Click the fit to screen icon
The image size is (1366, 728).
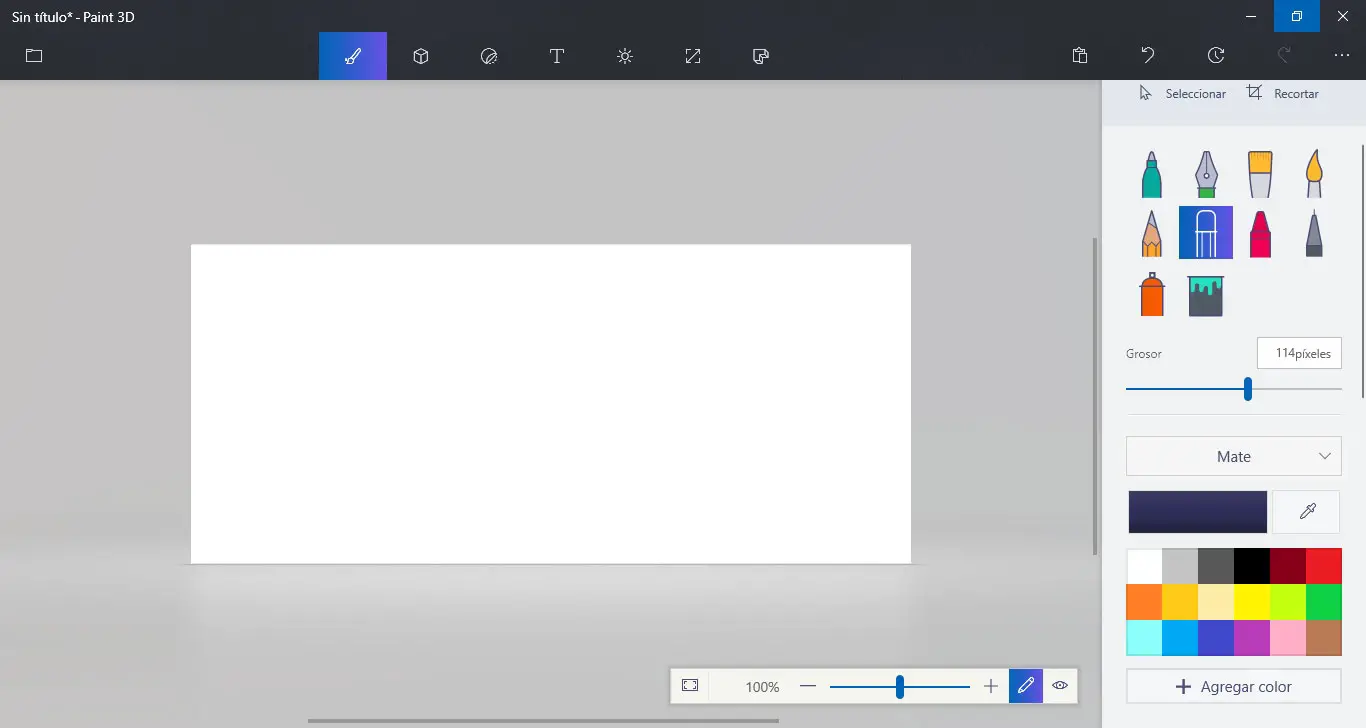click(x=690, y=686)
